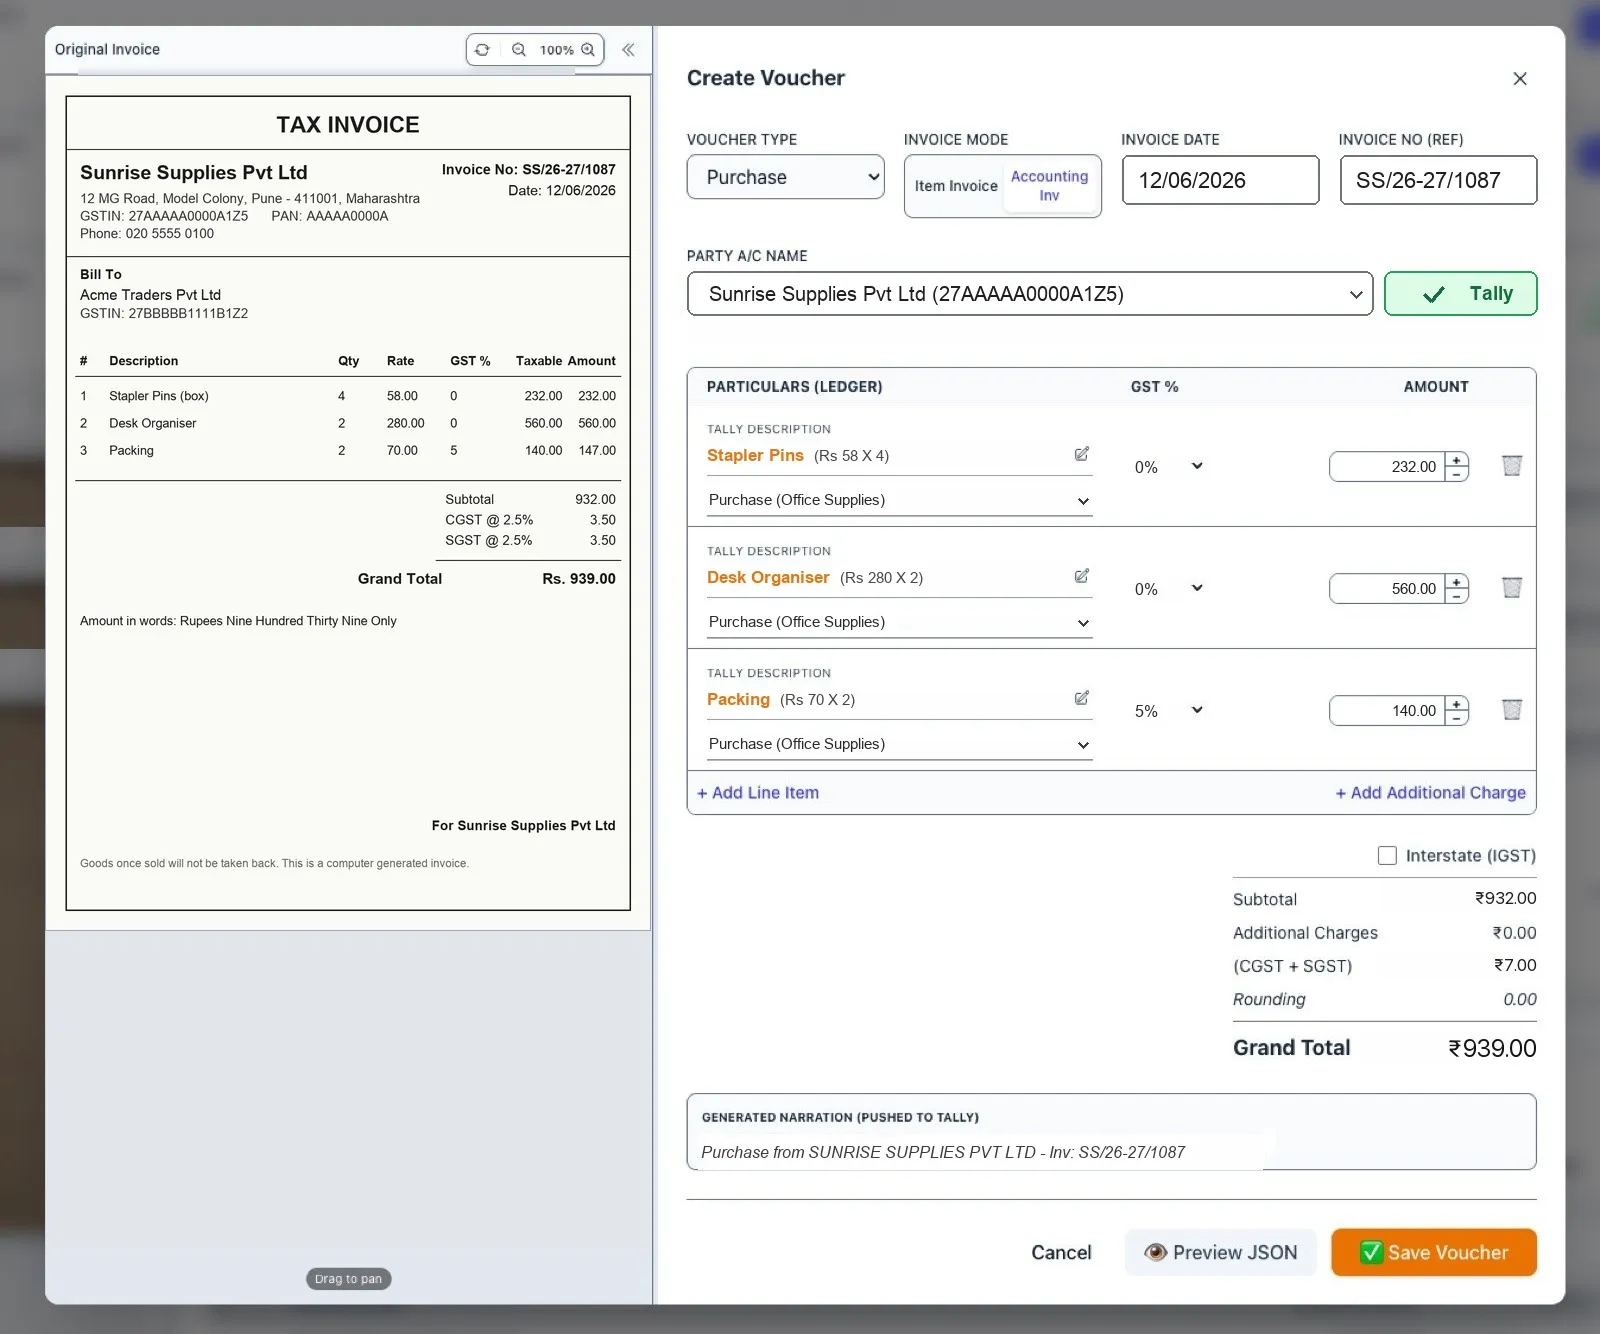The width and height of the screenshot is (1600, 1334).
Task: Edit the Desk Organiser amount field
Action: (1387, 589)
